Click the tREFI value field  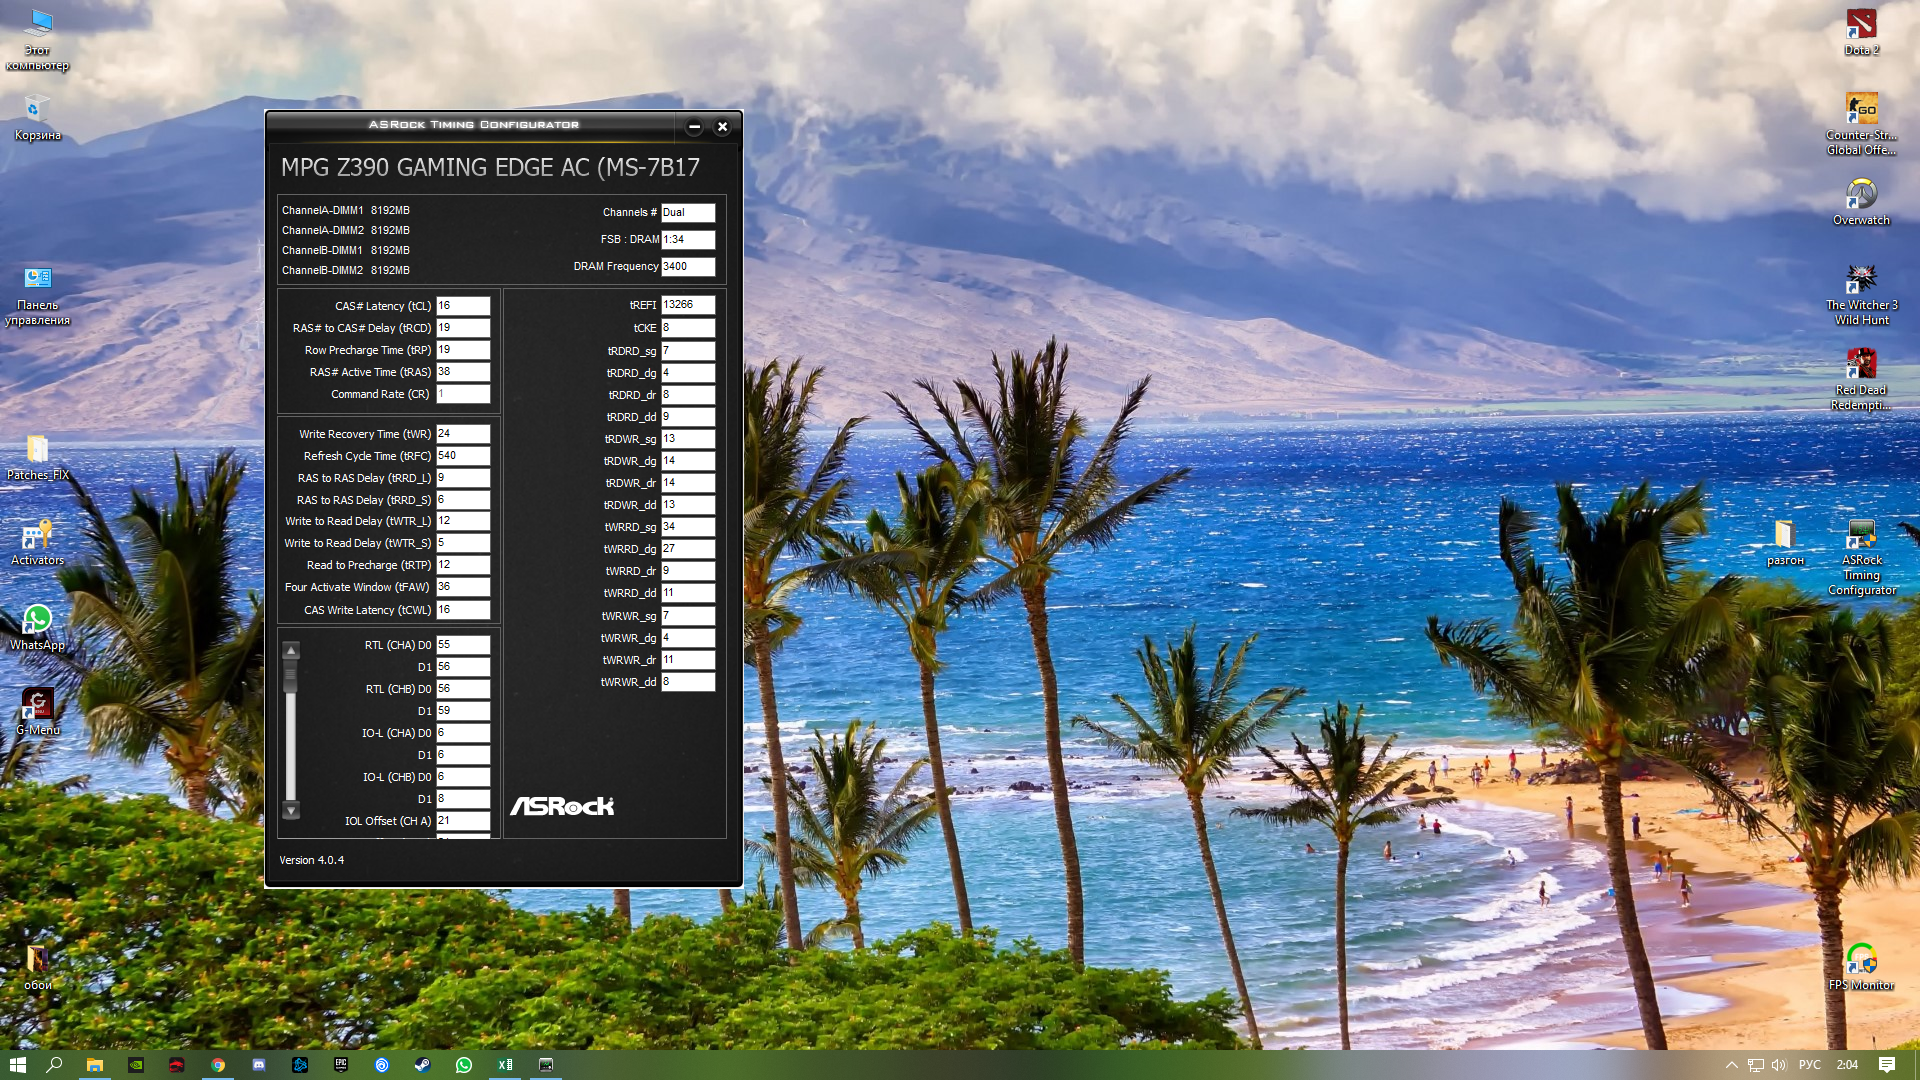(x=687, y=305)
